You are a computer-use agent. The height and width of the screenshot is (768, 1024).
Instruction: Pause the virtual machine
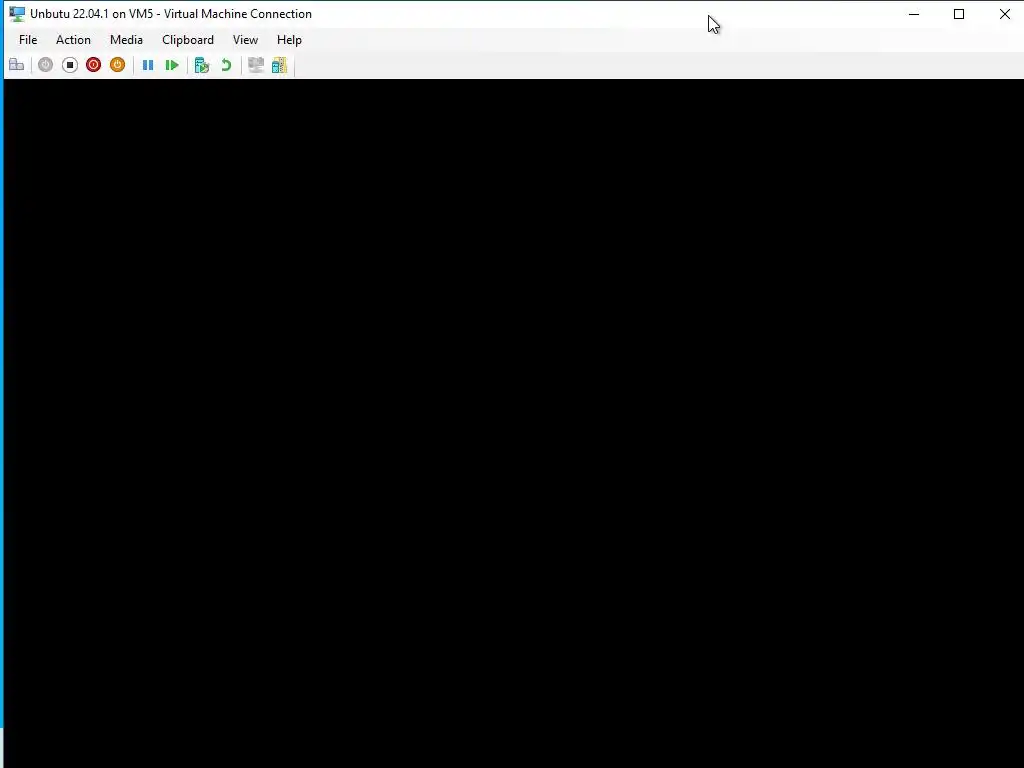pos(148,65)
